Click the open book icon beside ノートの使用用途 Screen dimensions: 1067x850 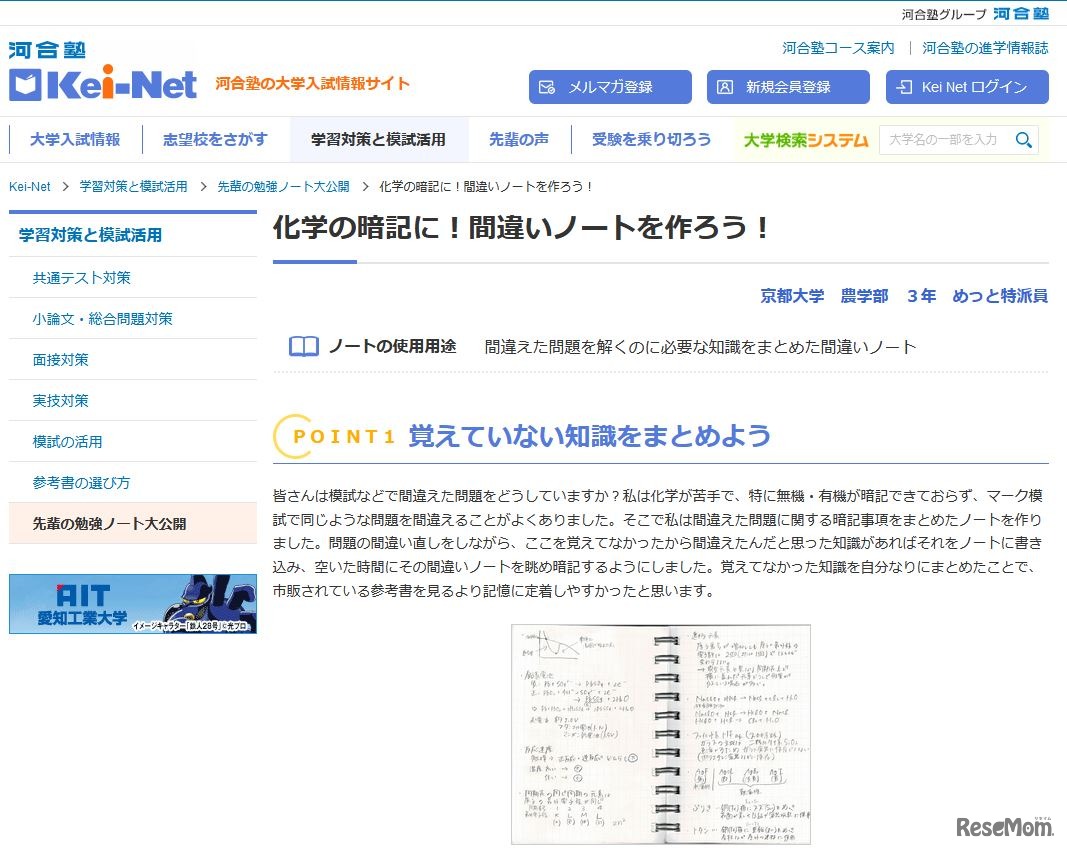coord(303,345)
